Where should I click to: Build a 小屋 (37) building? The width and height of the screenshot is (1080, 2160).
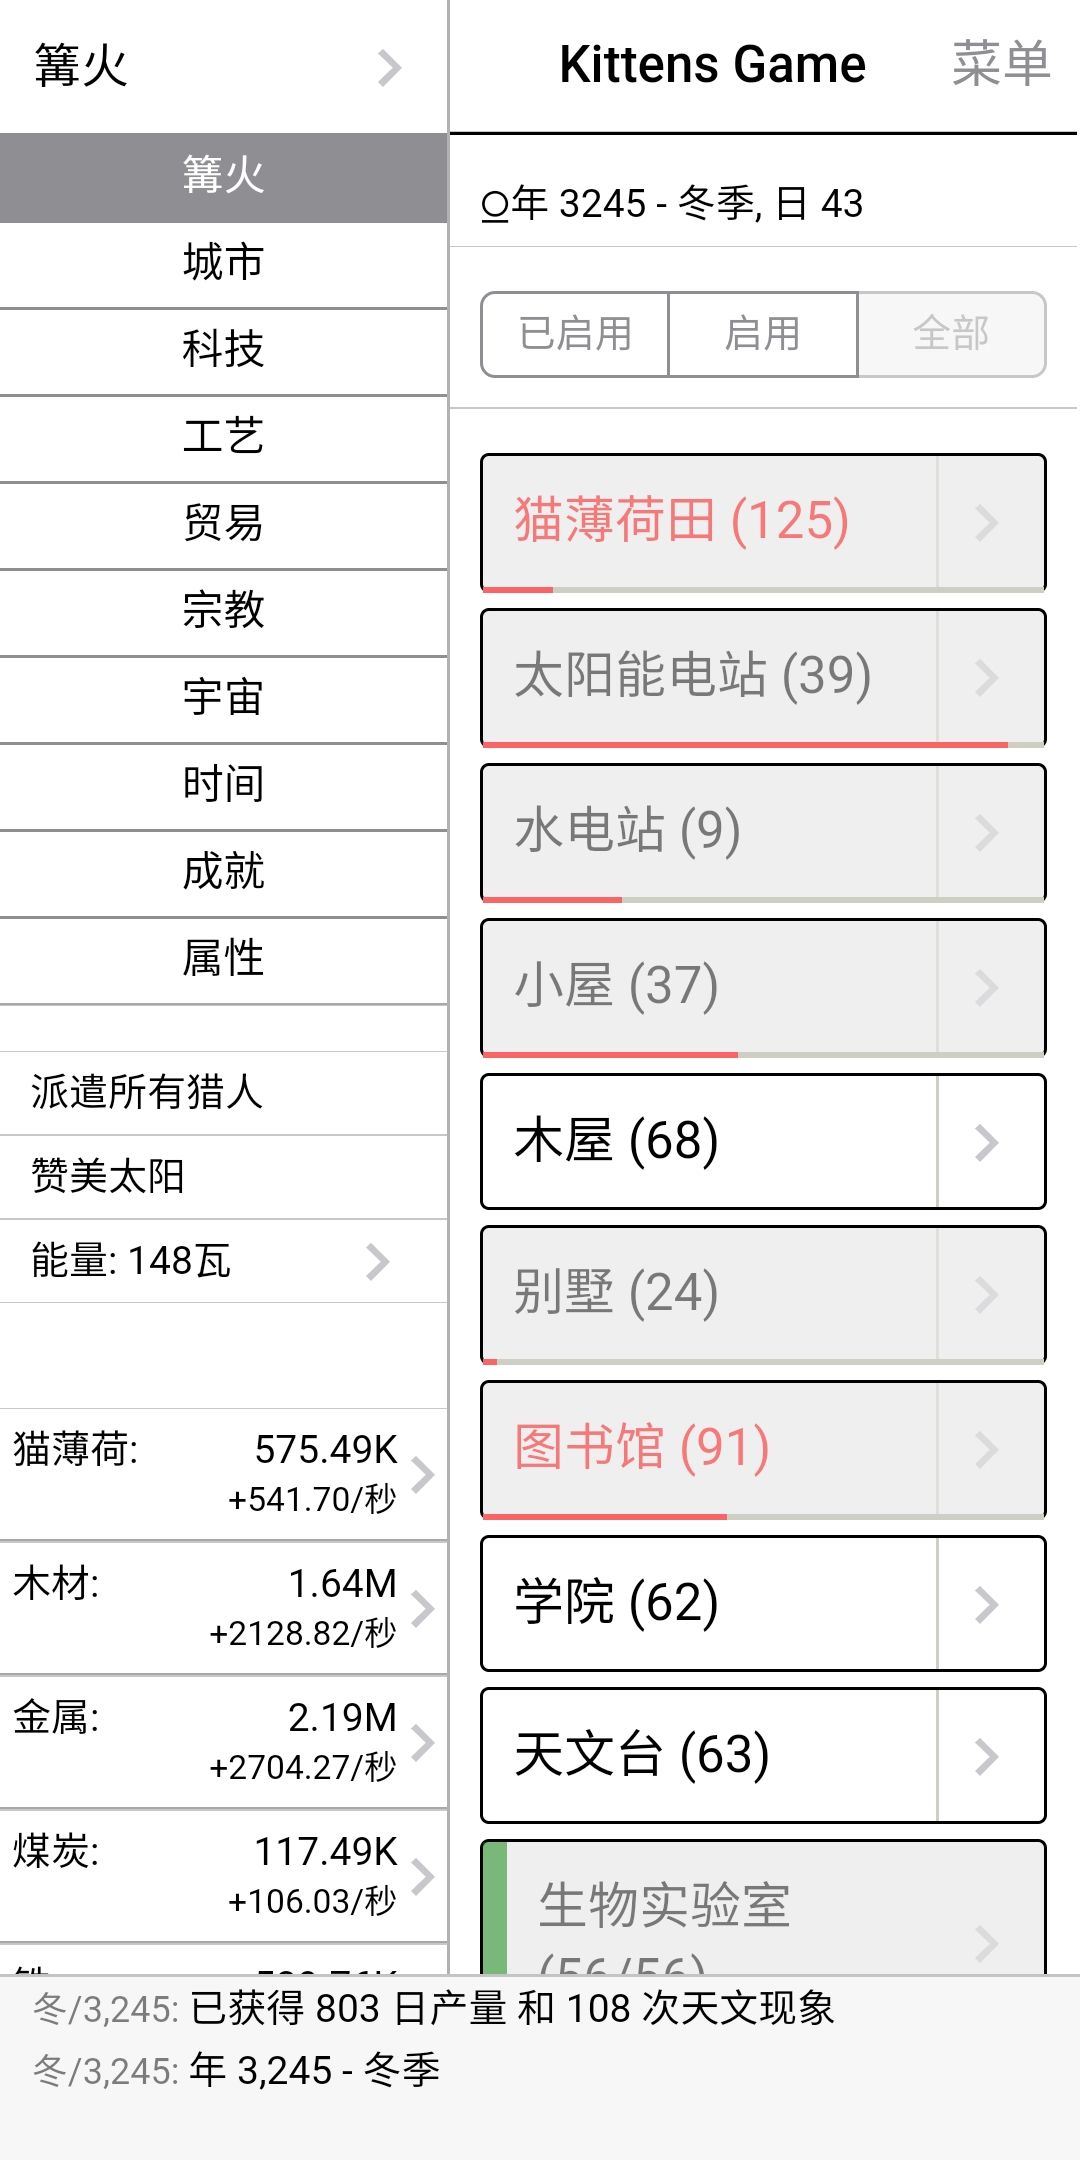pyautogui.click(x=708, y=986)
